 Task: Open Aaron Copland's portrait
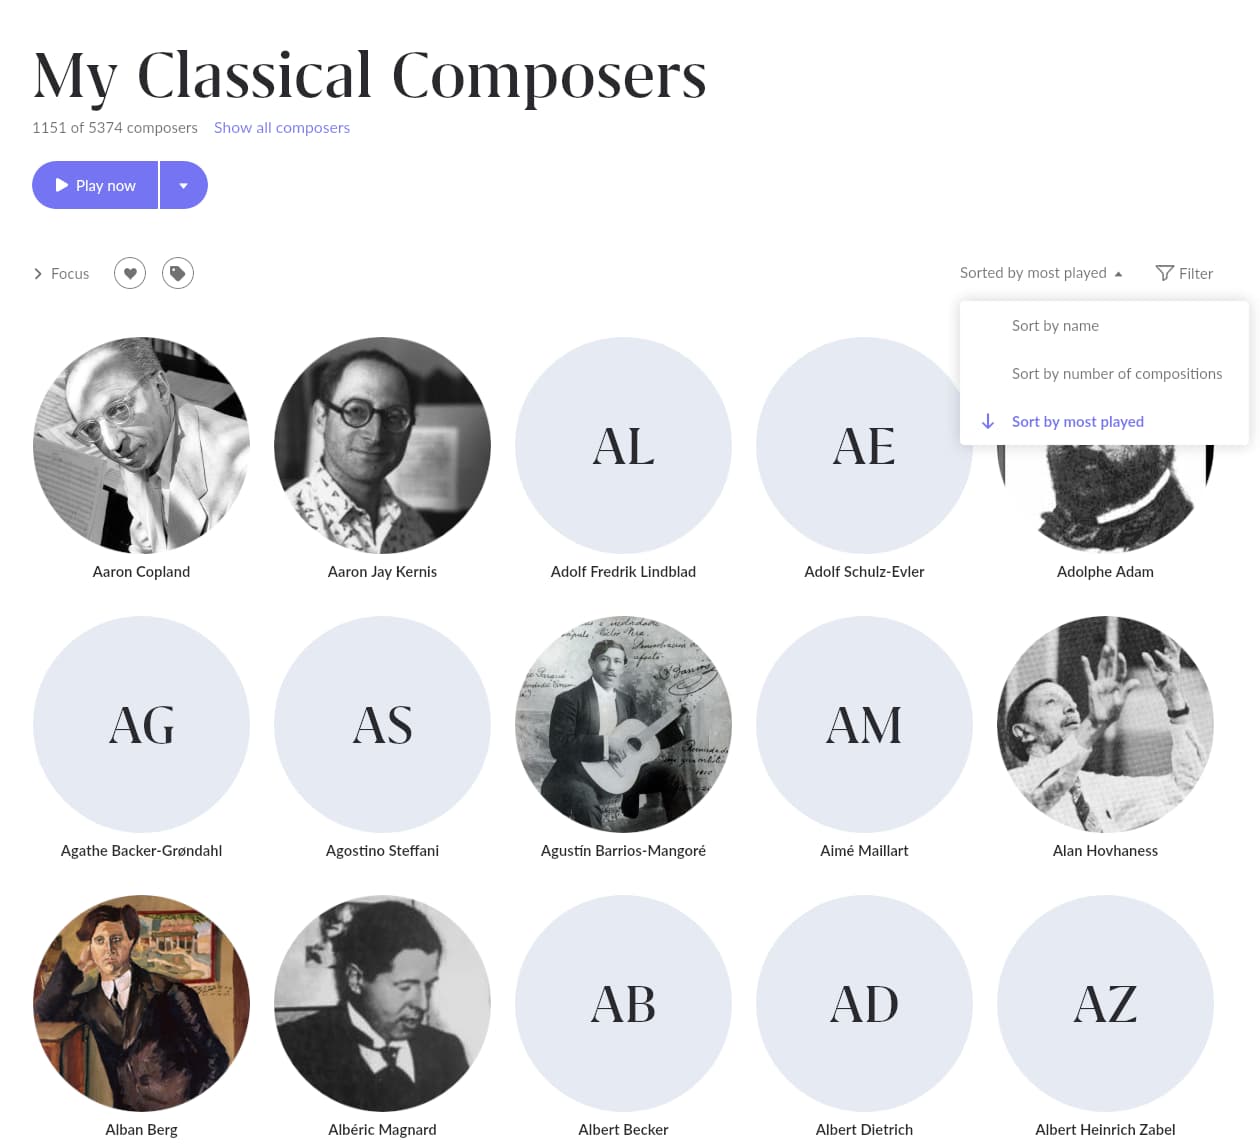point(141,445)
